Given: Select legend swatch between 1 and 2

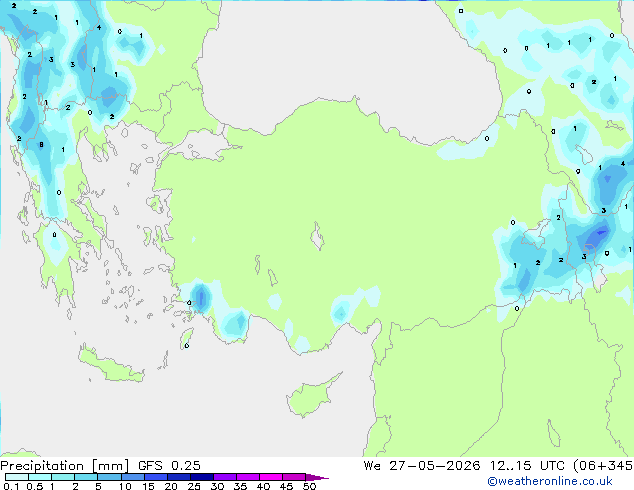Looking at the screenshot, I should (63, 477).
